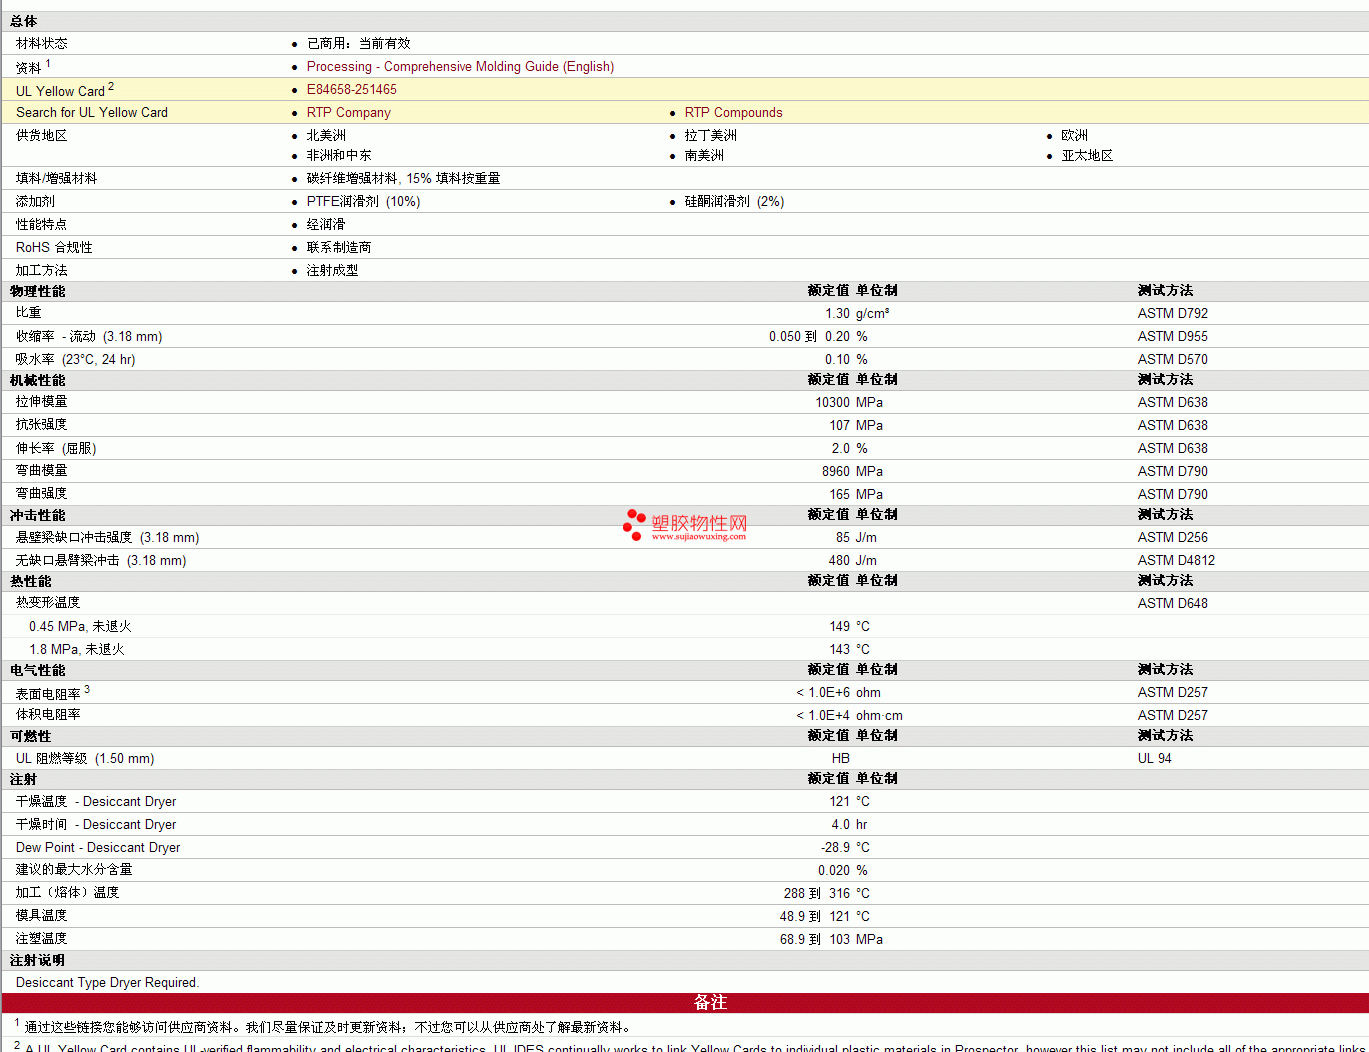Click the 无缺口悬臂梁冲击 value 480

[x=839, y=560]
